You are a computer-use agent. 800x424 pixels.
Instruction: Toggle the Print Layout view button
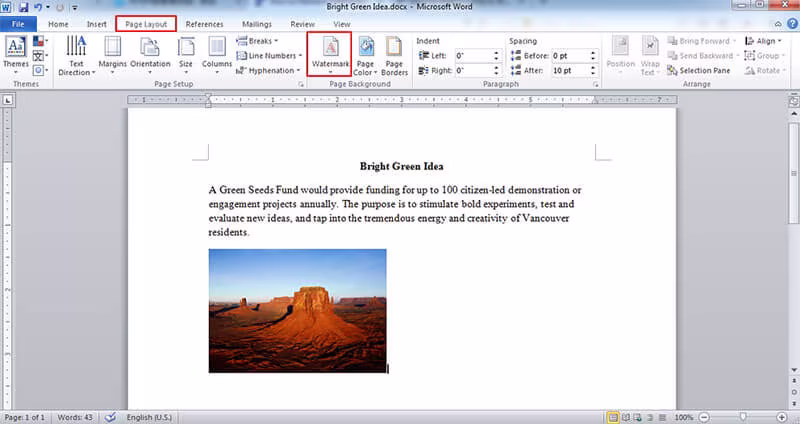point(613,417)
